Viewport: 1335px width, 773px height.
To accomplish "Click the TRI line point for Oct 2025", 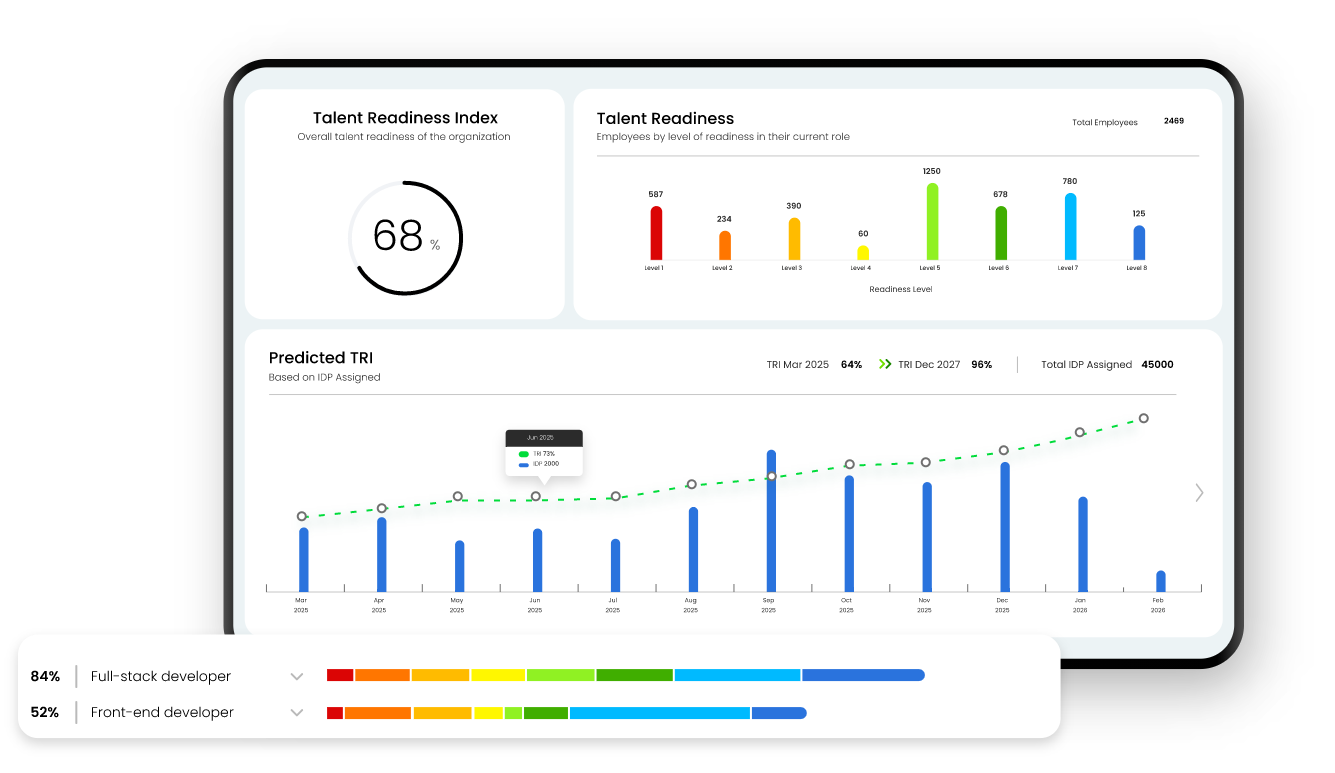I will click(x=850, y=464).
